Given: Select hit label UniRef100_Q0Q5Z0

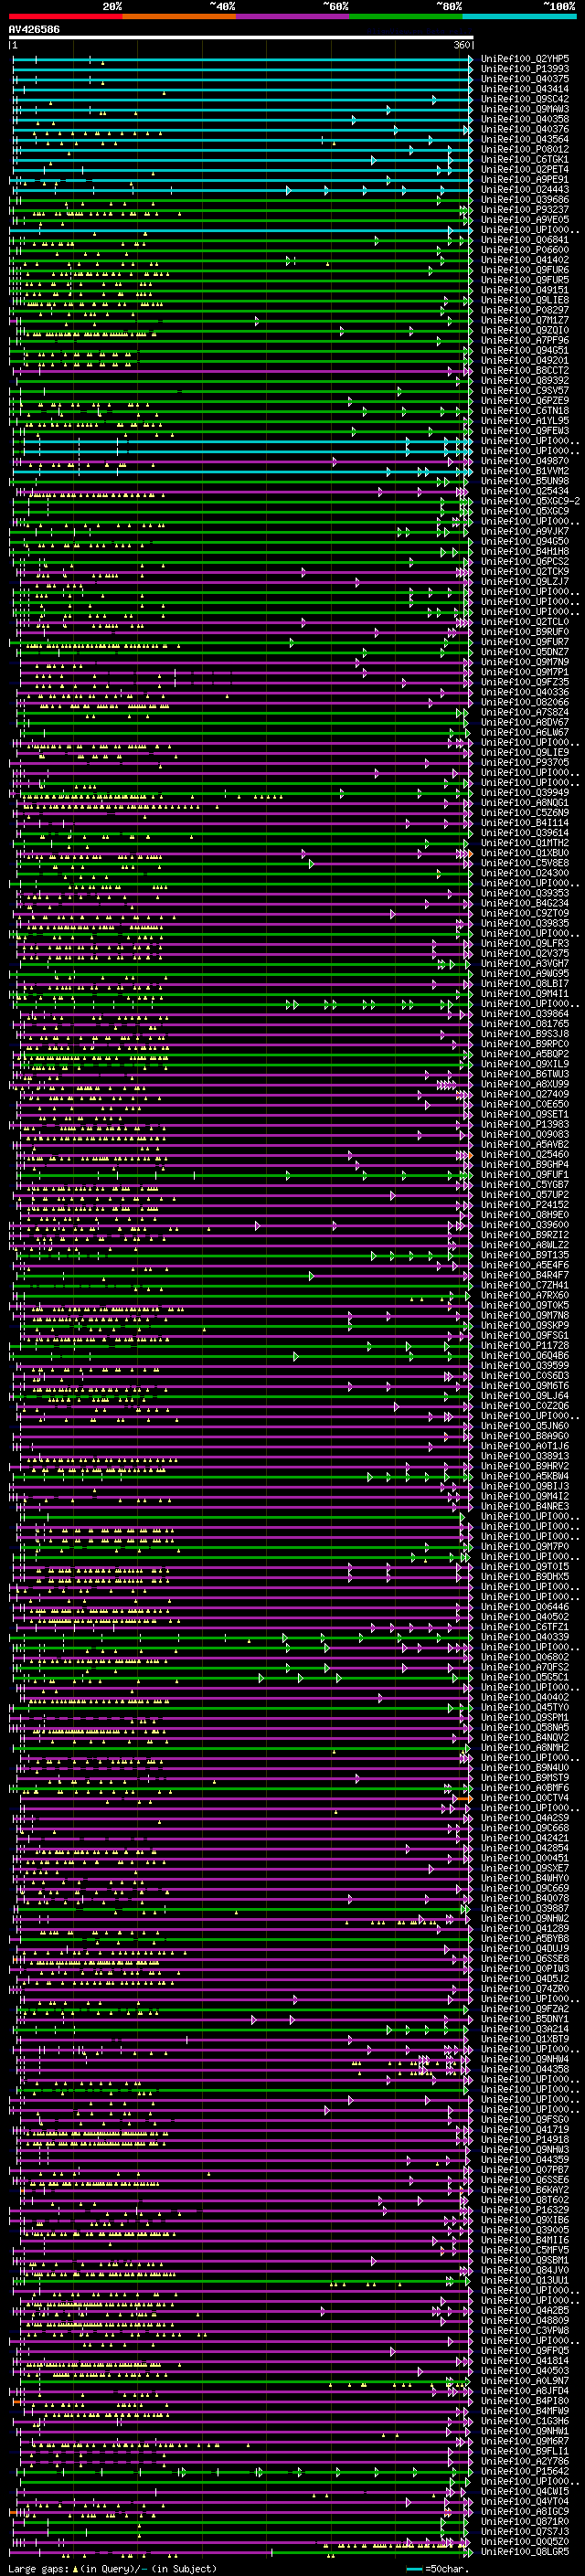Looking at the screenshot, I should coord(525,2541).
